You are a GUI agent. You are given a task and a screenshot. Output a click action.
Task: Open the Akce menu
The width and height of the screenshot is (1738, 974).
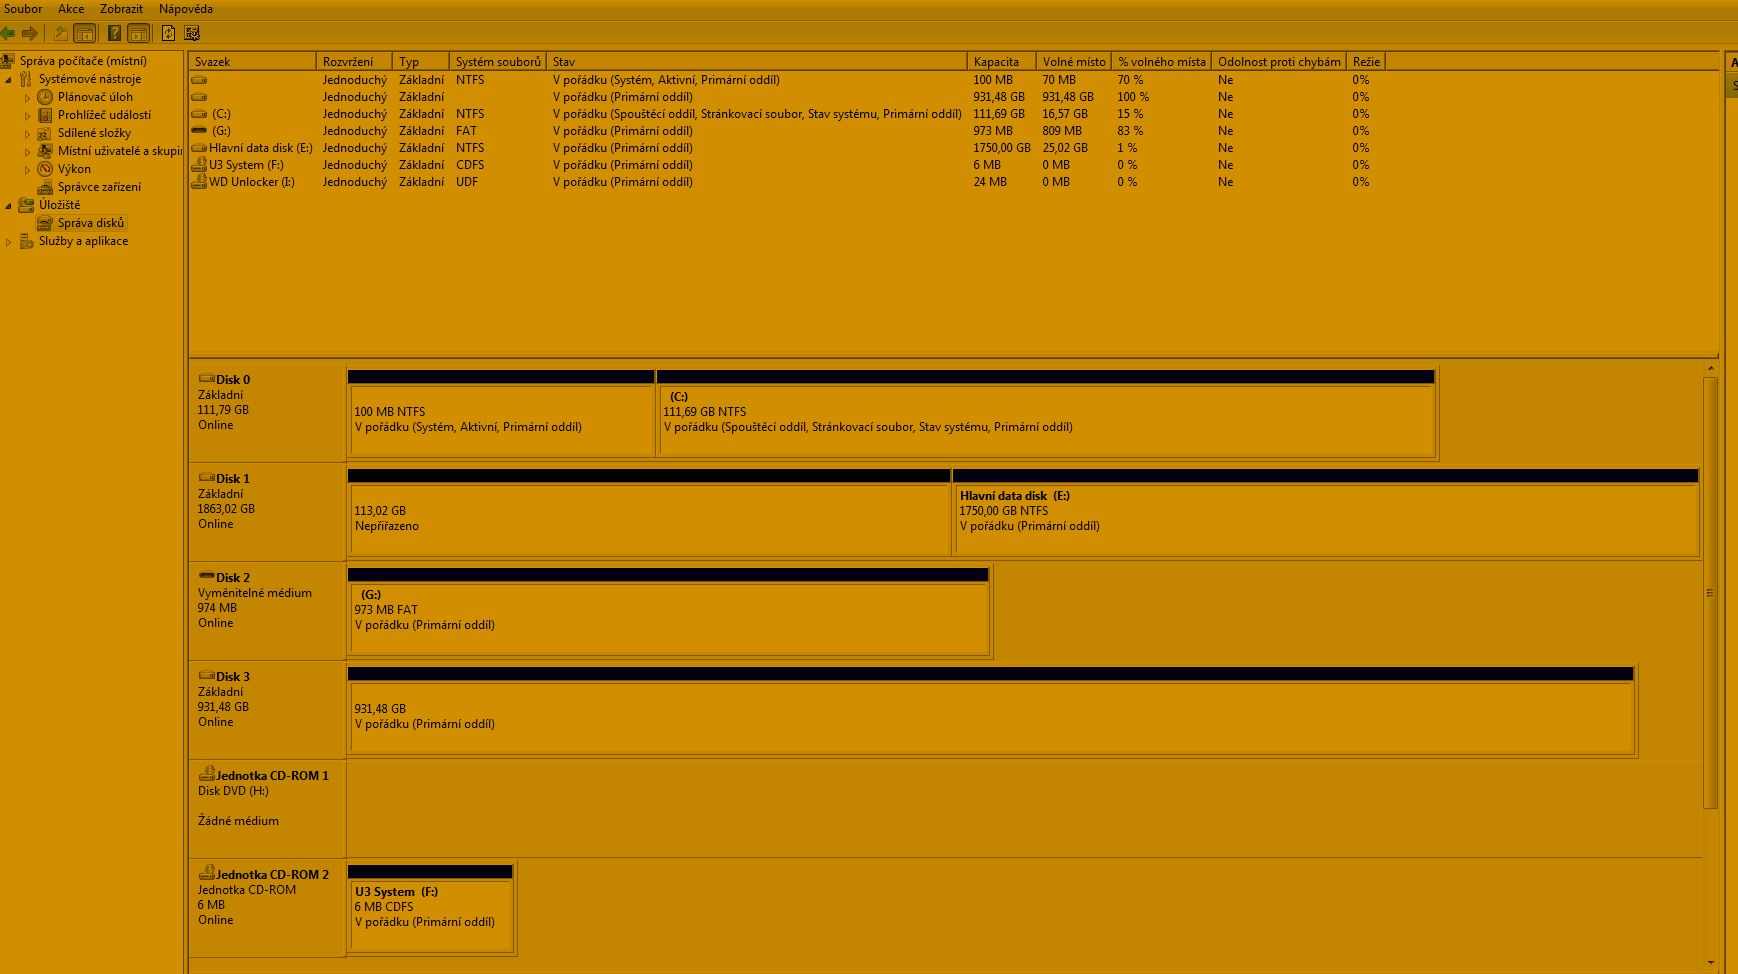click(70, 9)
